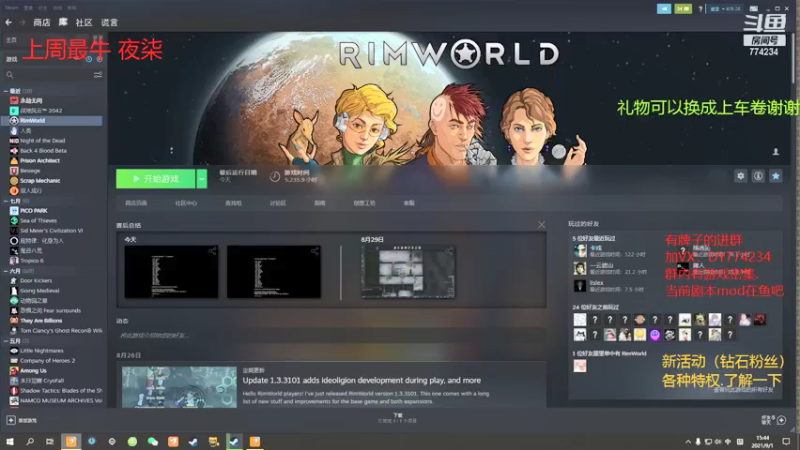Open the second screenshot thumbnail from today
The image size is (800, 450).
pos(274,271)
